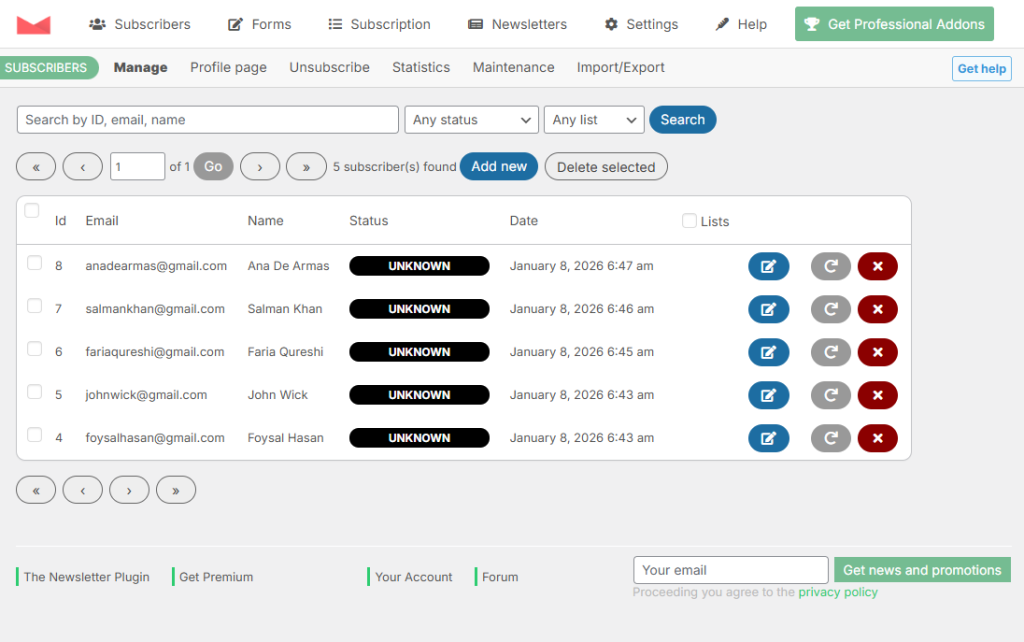Go to next page, top pagination
This screenshot has height=642, width=1024.
260,167
